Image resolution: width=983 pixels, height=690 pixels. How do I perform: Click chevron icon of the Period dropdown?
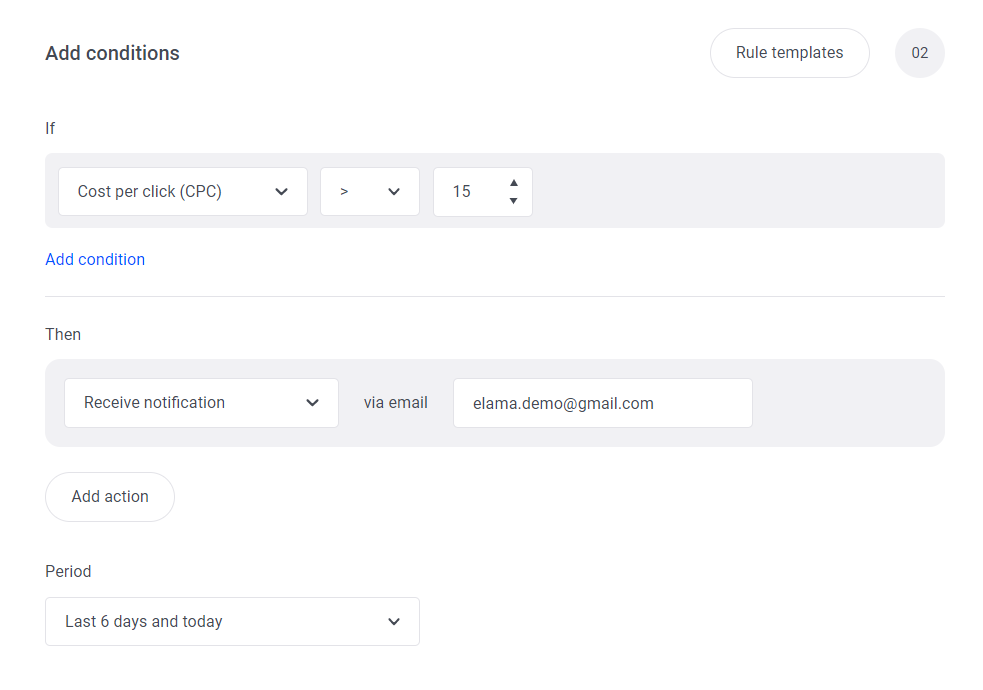tap(394, 622)
